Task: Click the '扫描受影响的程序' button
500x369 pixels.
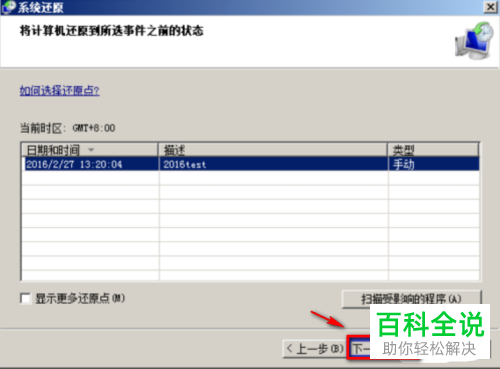Action: click(411, 299)
